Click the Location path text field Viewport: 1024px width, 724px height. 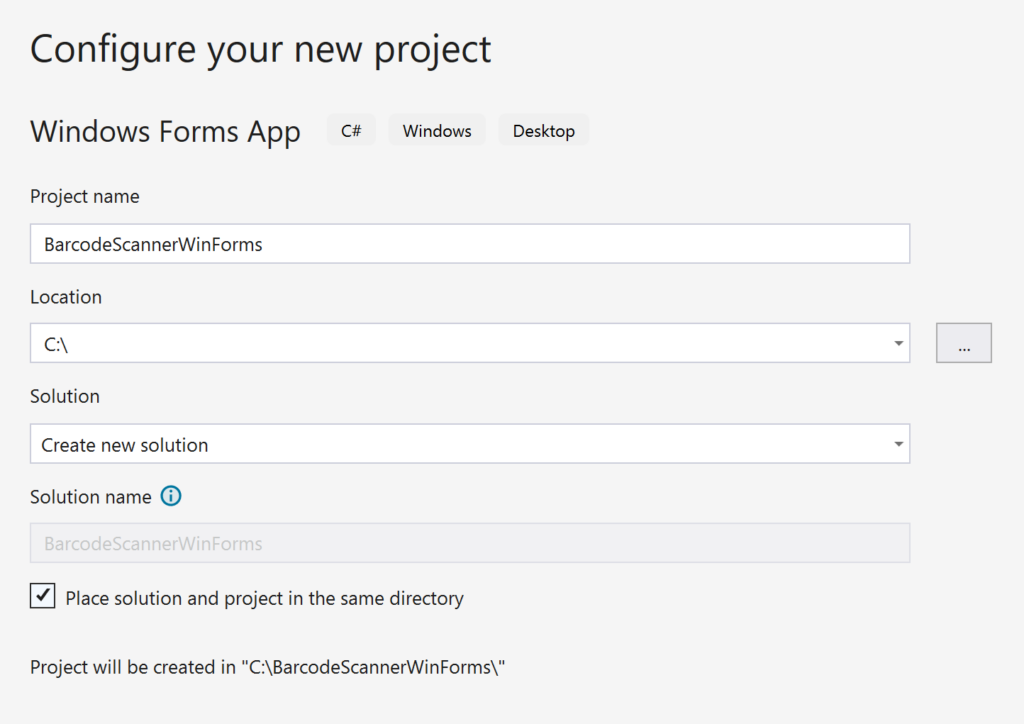click(460, 344)
